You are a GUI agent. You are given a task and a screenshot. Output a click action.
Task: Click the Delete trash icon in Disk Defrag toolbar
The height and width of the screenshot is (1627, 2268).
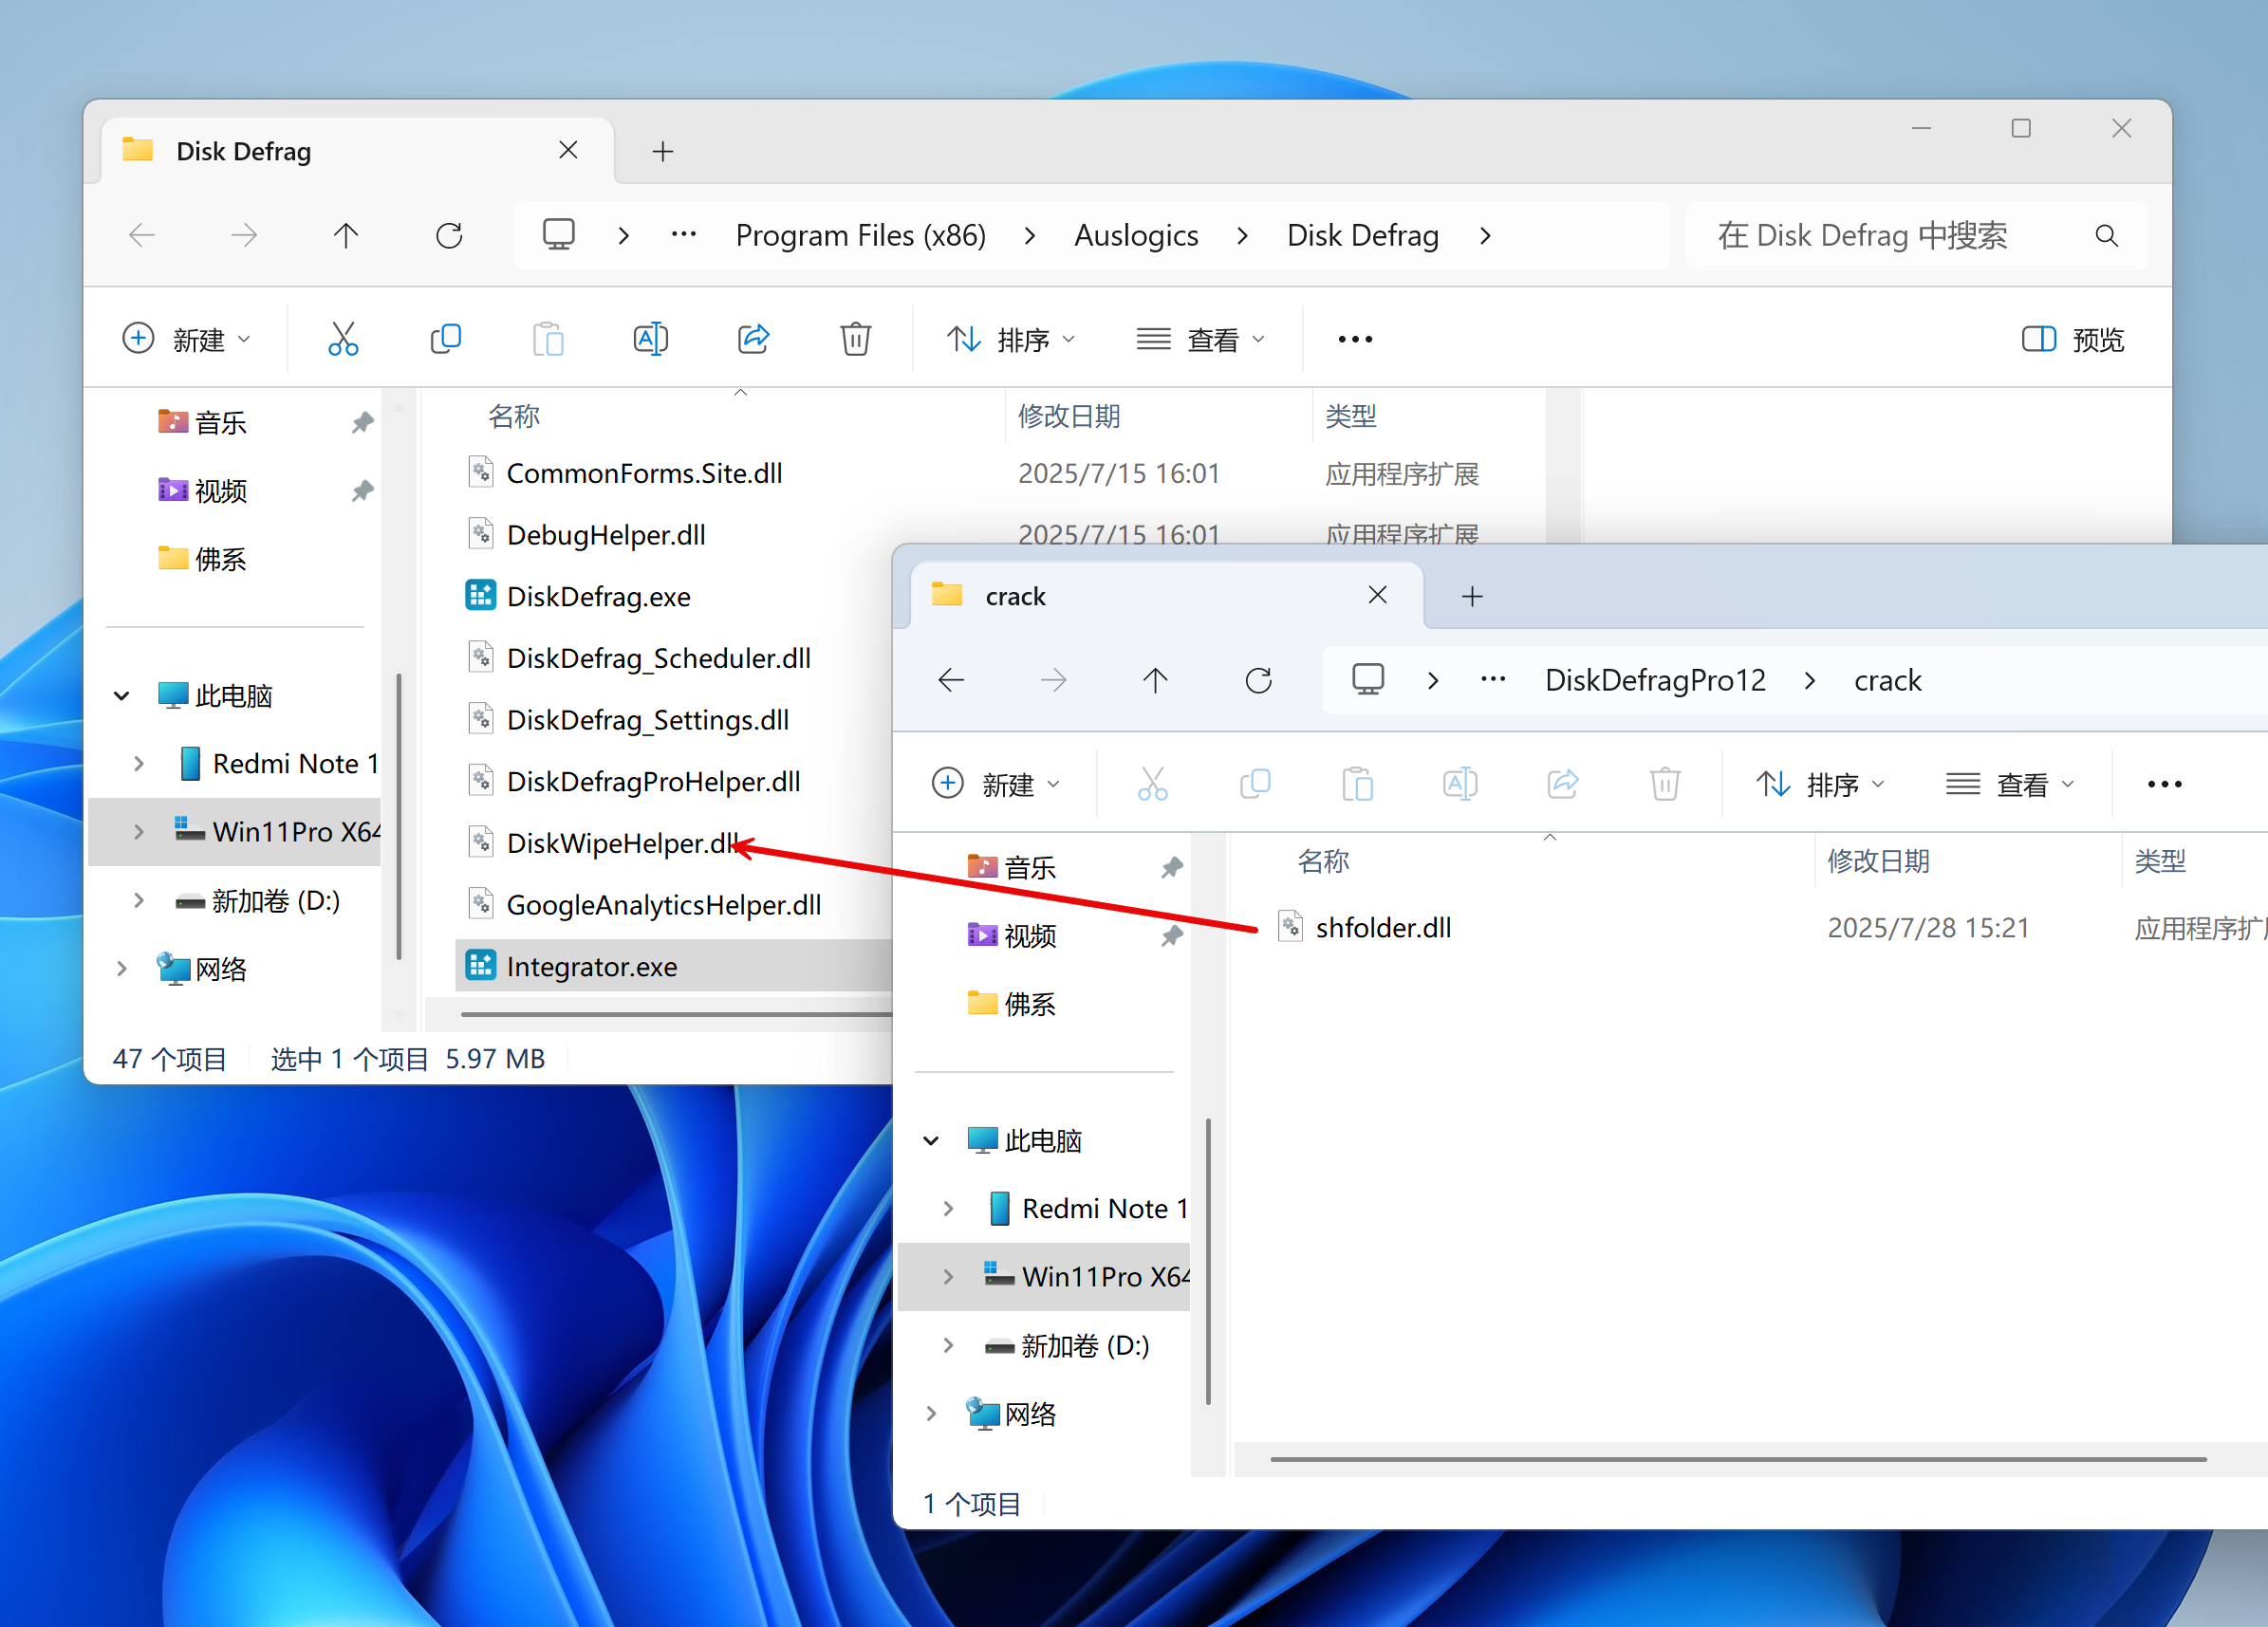855,339
